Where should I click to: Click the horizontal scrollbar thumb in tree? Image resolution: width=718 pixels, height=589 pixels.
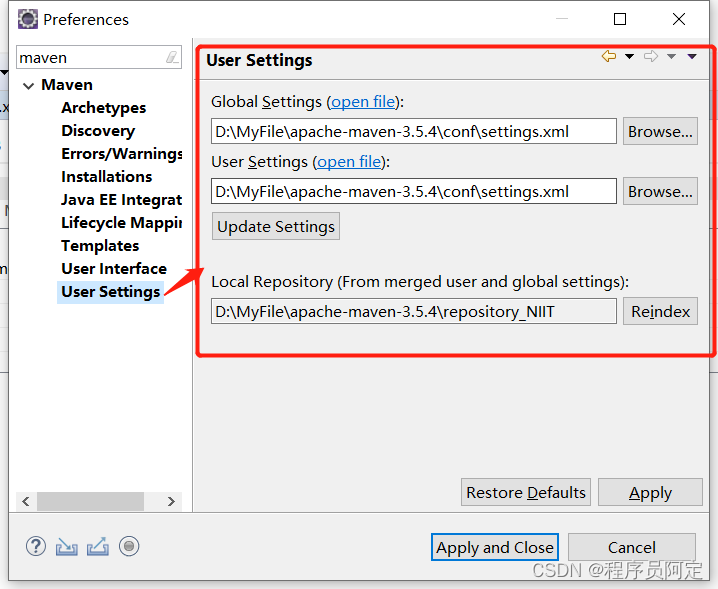90,502
